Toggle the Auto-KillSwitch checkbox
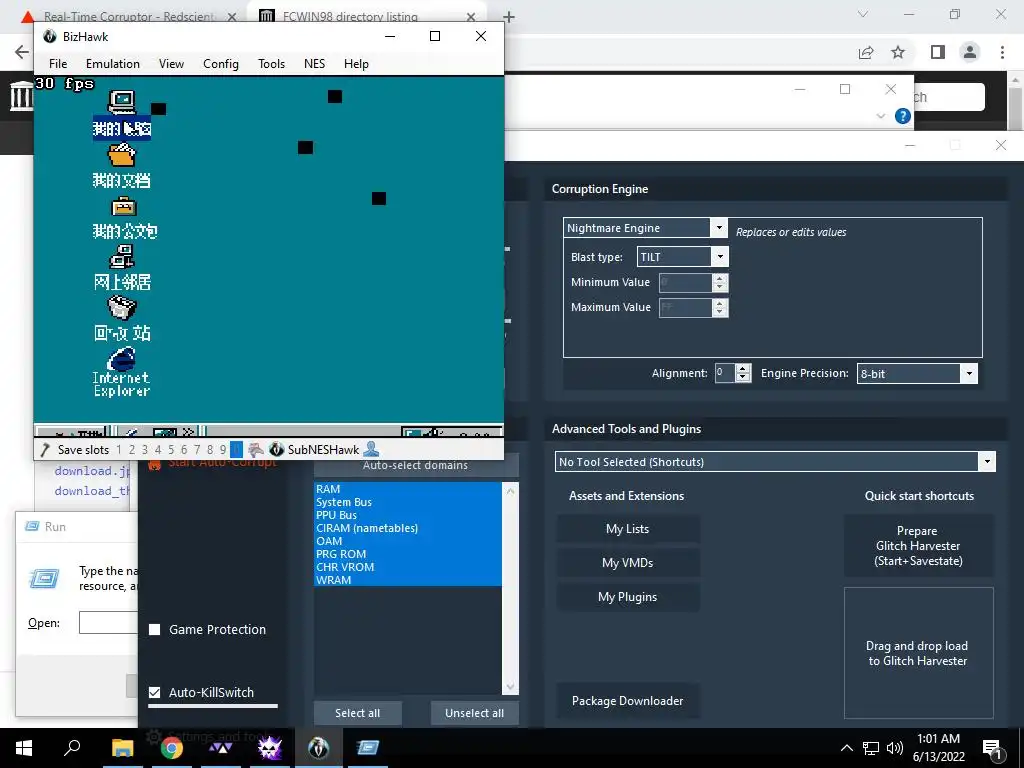The width and height of the screenshot is (1024, 768). (155, 692)
